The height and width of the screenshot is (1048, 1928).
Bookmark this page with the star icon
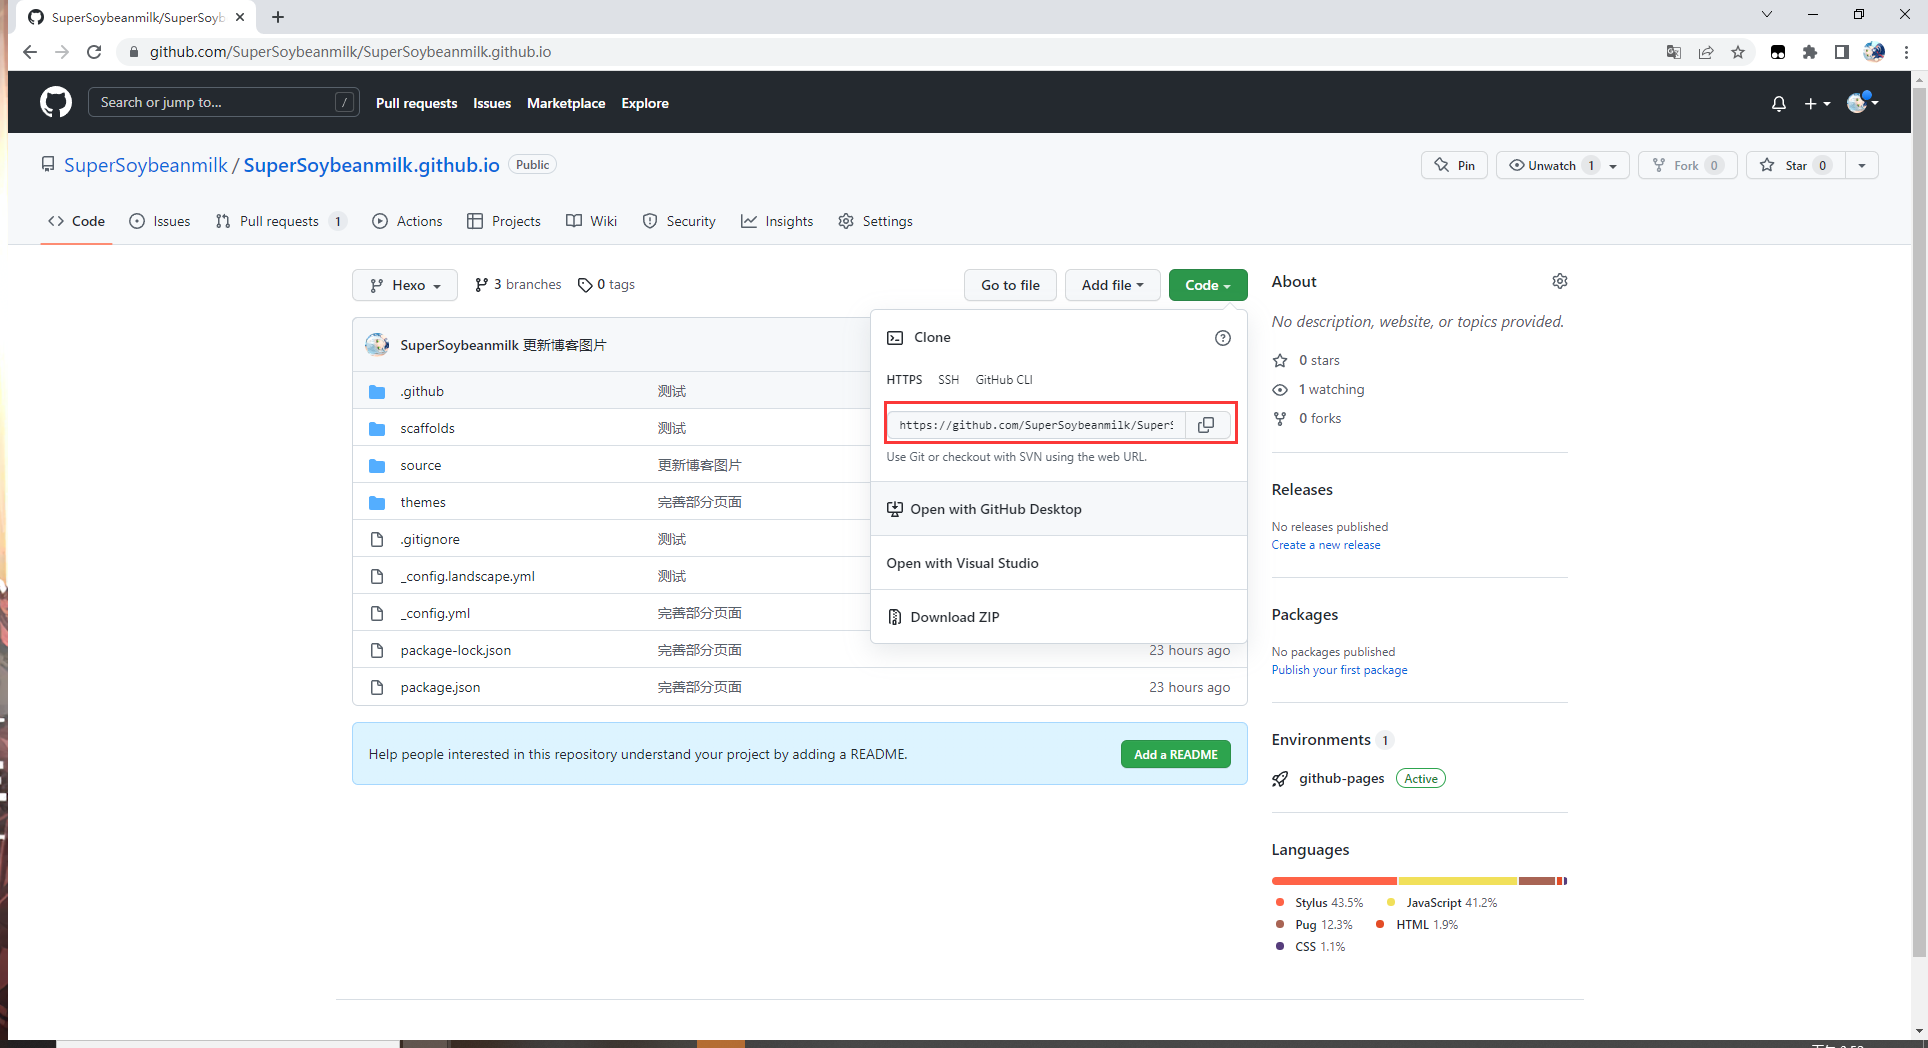tap(1738, 52)
